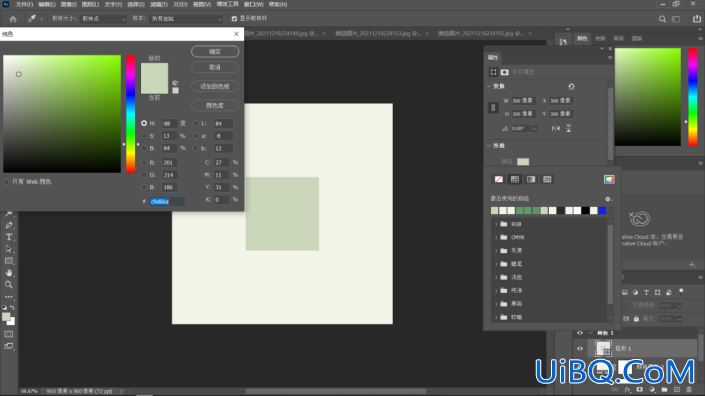Collapse the Transform section in Properties

pos(489,86)
